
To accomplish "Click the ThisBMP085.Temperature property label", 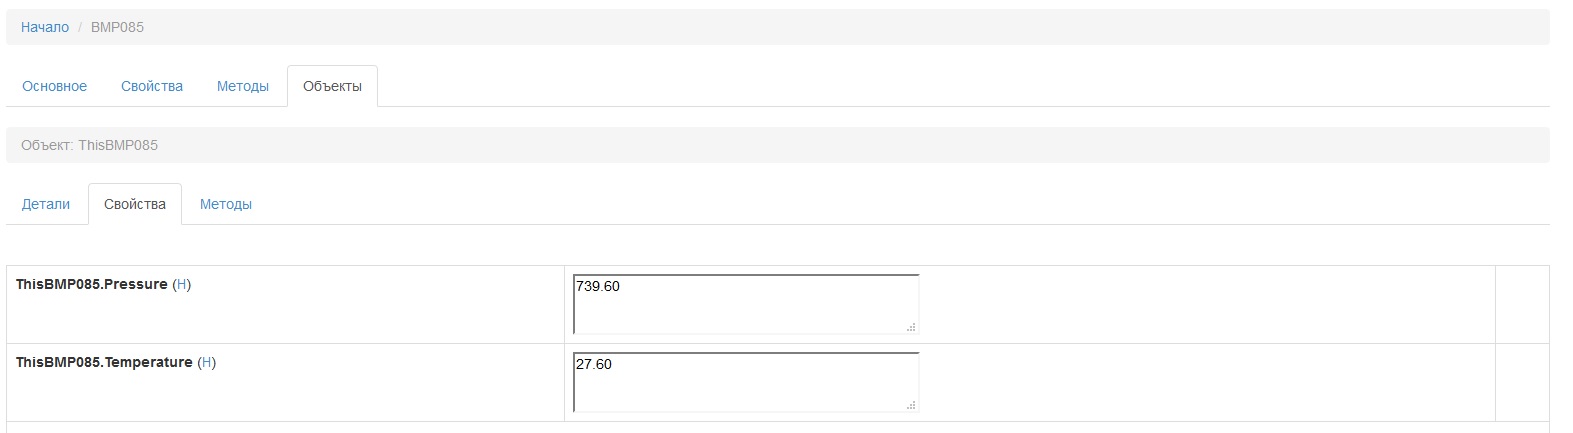I will (104, 362).
